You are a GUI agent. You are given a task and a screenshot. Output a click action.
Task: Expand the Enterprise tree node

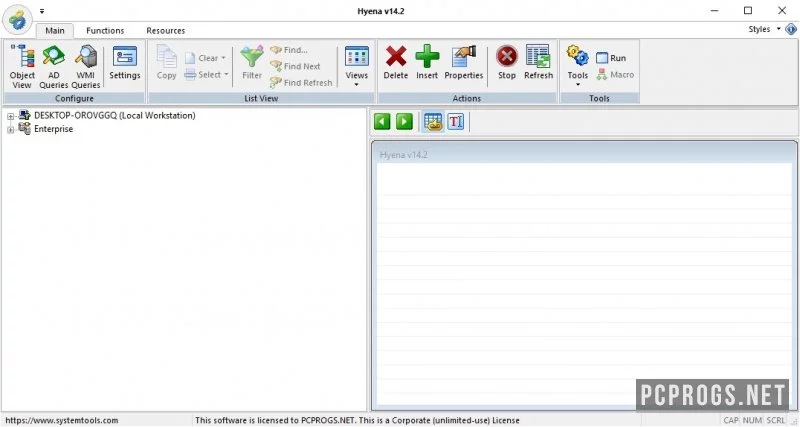(x=10, y=130)
